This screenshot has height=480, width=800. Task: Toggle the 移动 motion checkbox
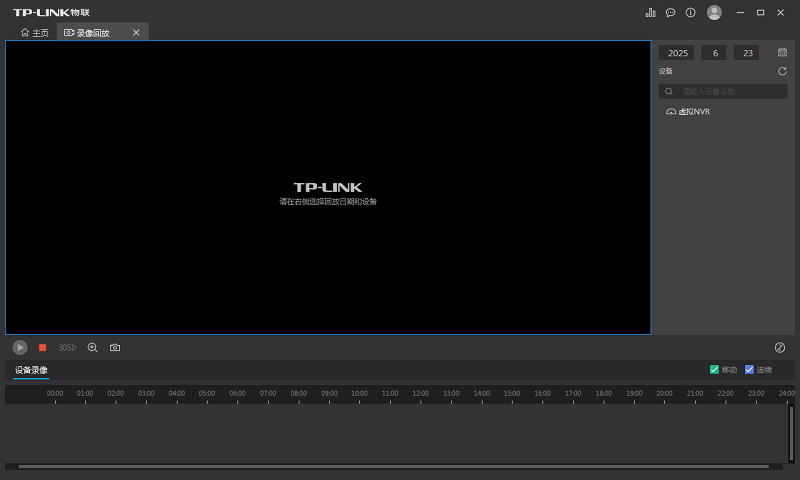714,369
